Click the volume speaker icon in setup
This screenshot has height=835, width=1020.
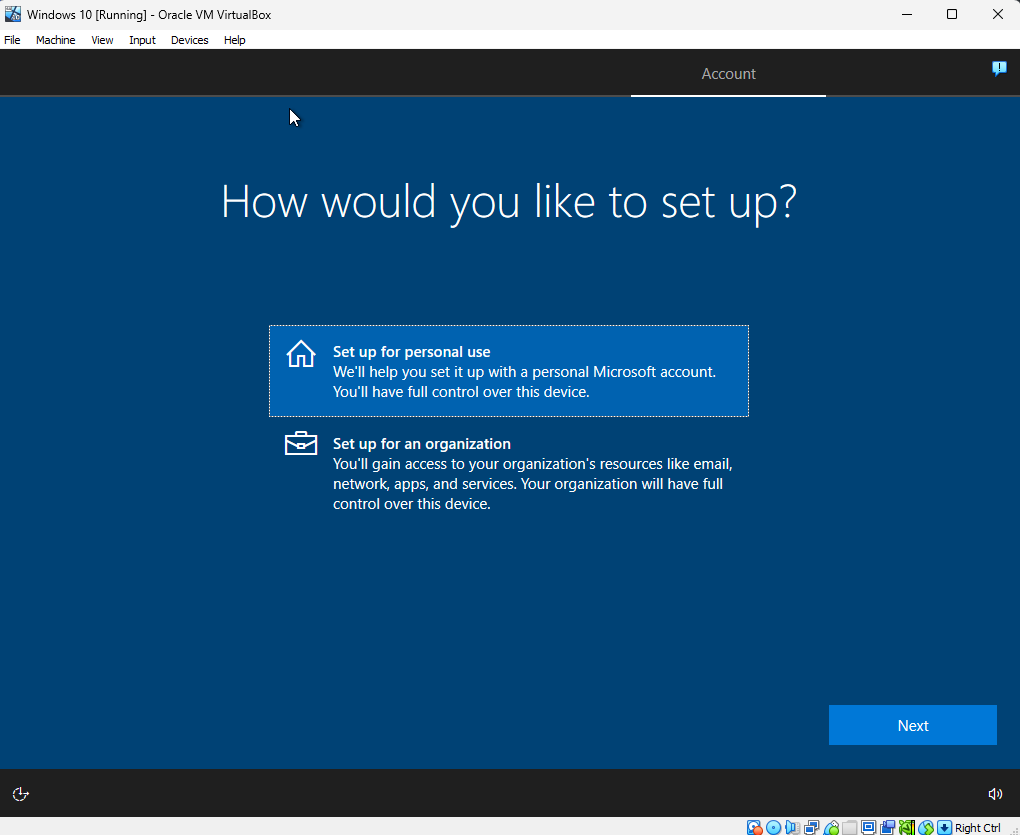[995, 793]
